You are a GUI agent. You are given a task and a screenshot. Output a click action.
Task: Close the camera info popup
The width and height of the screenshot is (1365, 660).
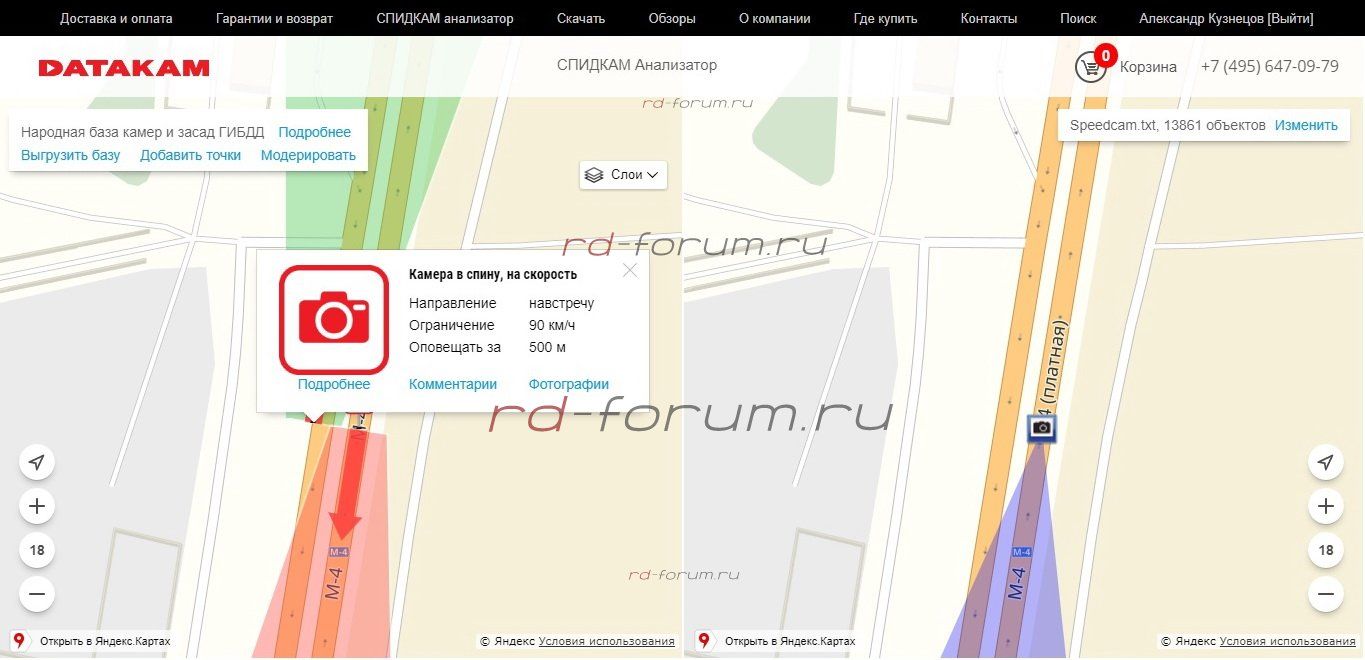click(630, 270)
